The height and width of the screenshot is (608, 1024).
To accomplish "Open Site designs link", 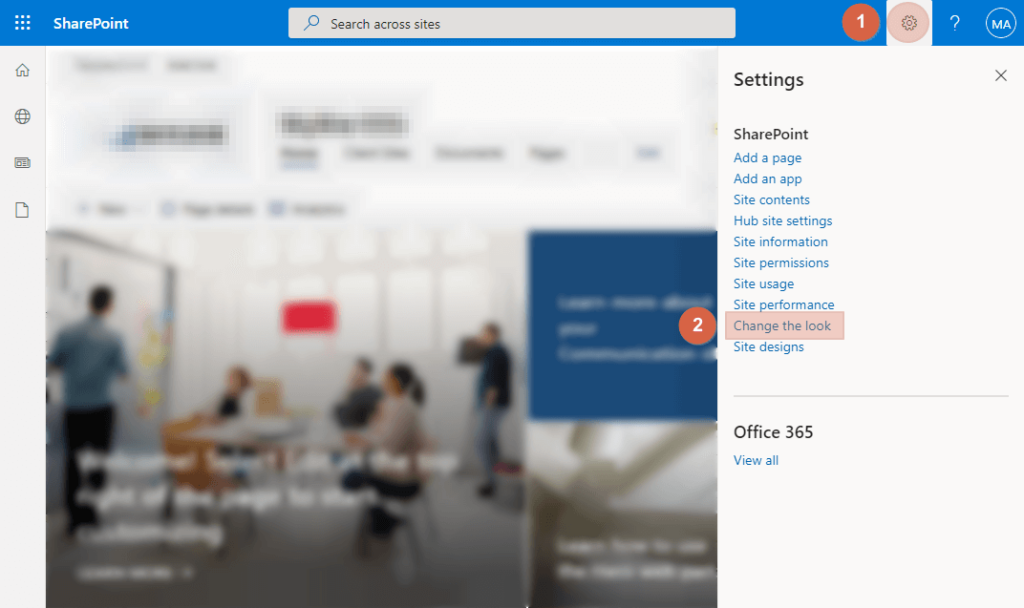I will coord(769,347).
